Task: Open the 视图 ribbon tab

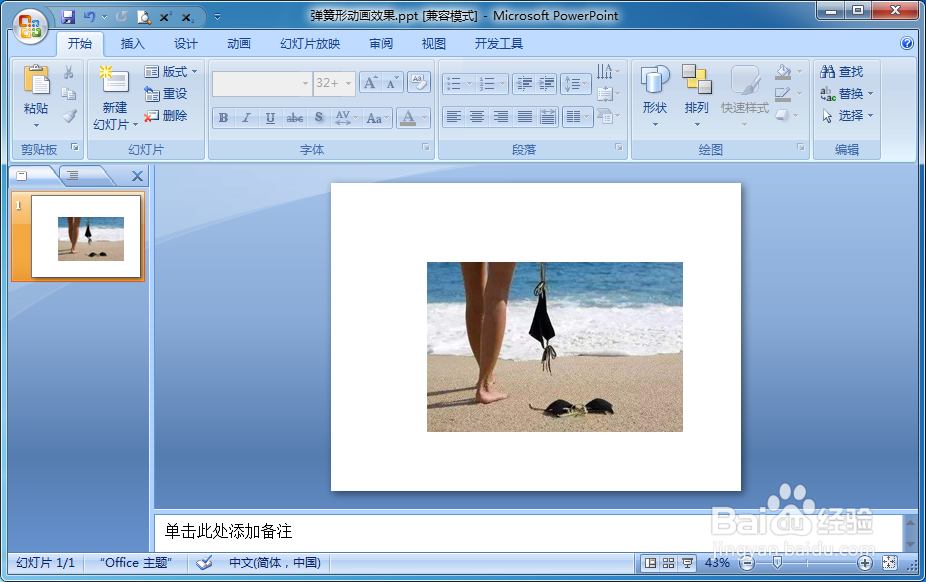Action: 433,44
